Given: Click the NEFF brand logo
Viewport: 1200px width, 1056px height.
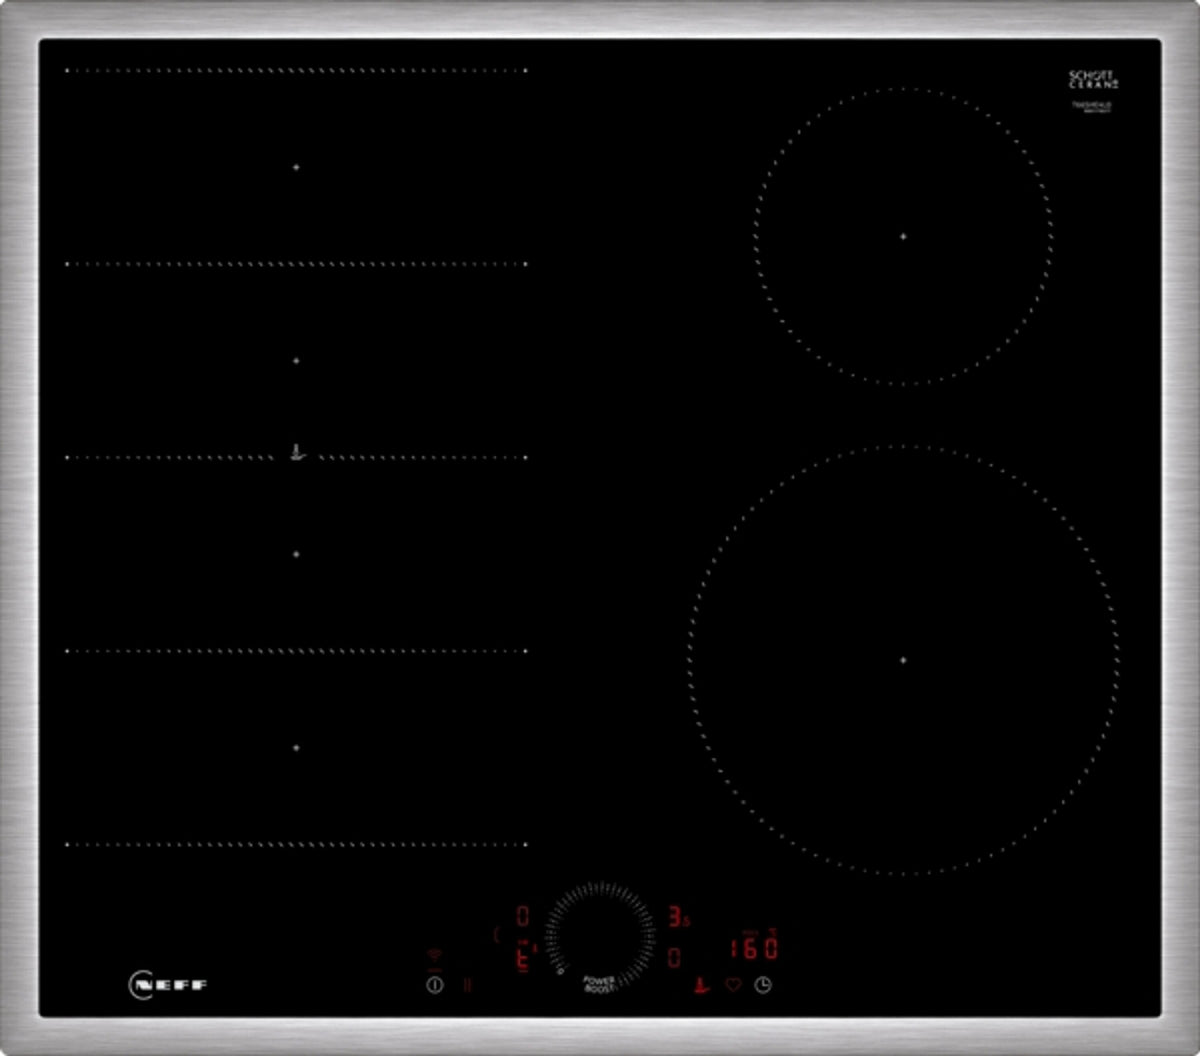Looking at the screenshot, I should [168, 984].
